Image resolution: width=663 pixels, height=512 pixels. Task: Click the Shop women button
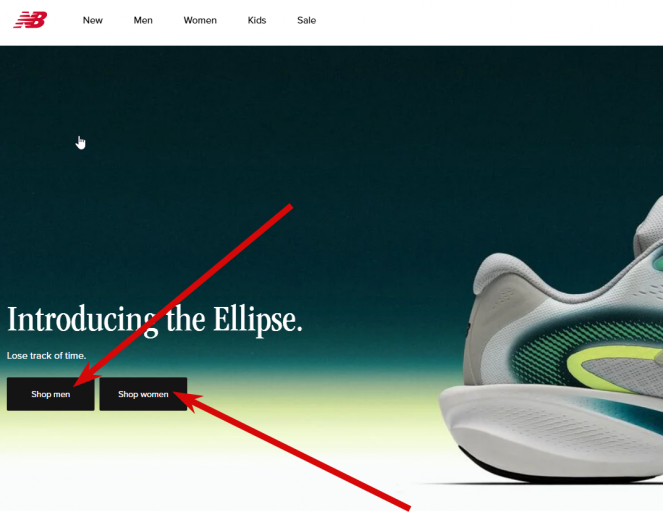click(143, 394)
